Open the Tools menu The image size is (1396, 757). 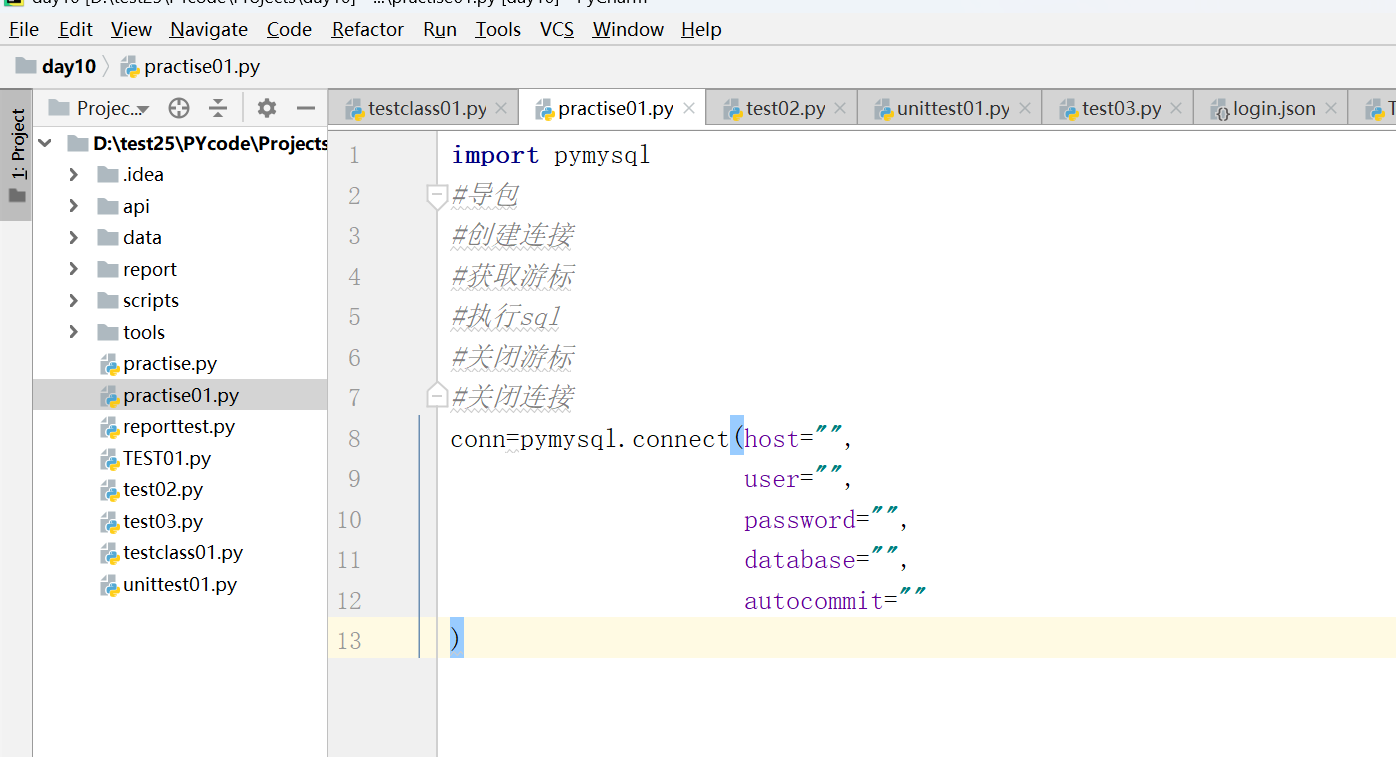click(x=498, y=29)
